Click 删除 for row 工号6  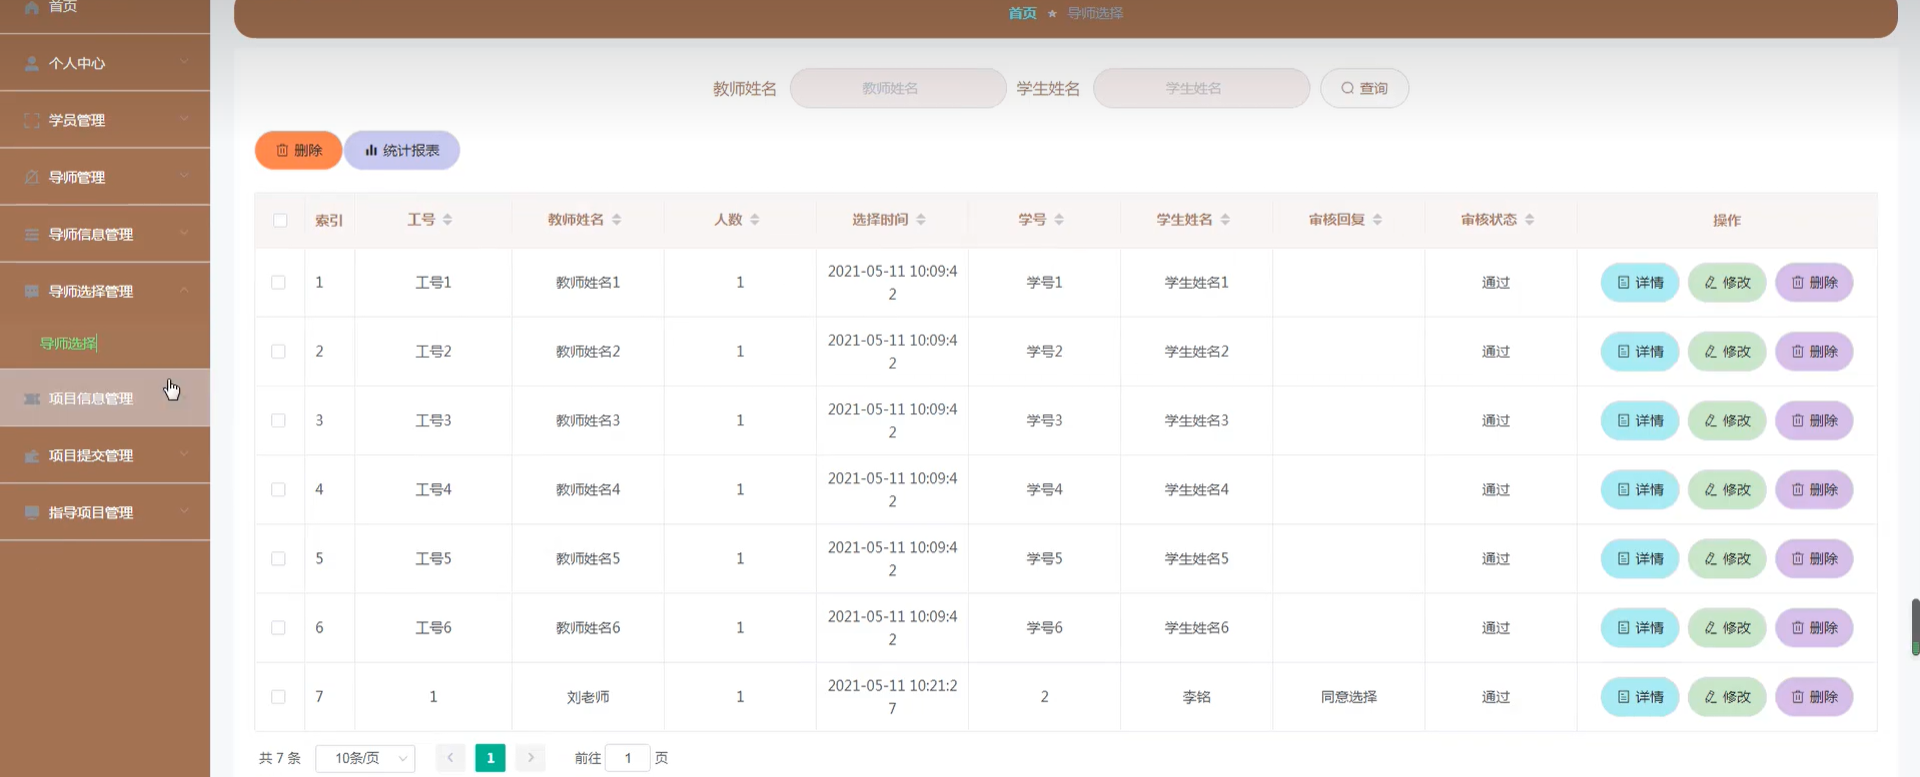pyautogui.click(x=1814, y=628)
